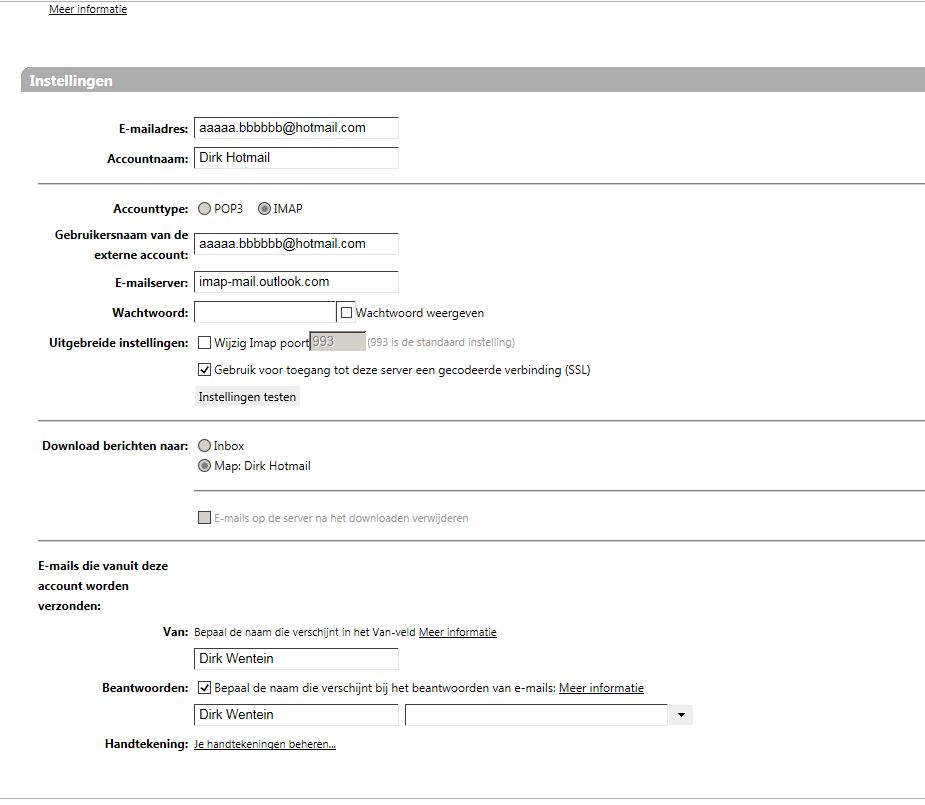Toggle the SSL gecodeerde verbinding checkbox
Image resolution: width=925 pixels, height=805 pixels.
[204, 370]
